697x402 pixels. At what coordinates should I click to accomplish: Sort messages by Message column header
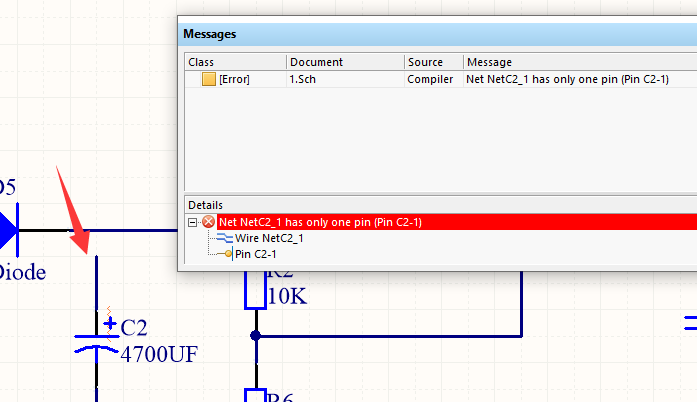pos(580,62)
